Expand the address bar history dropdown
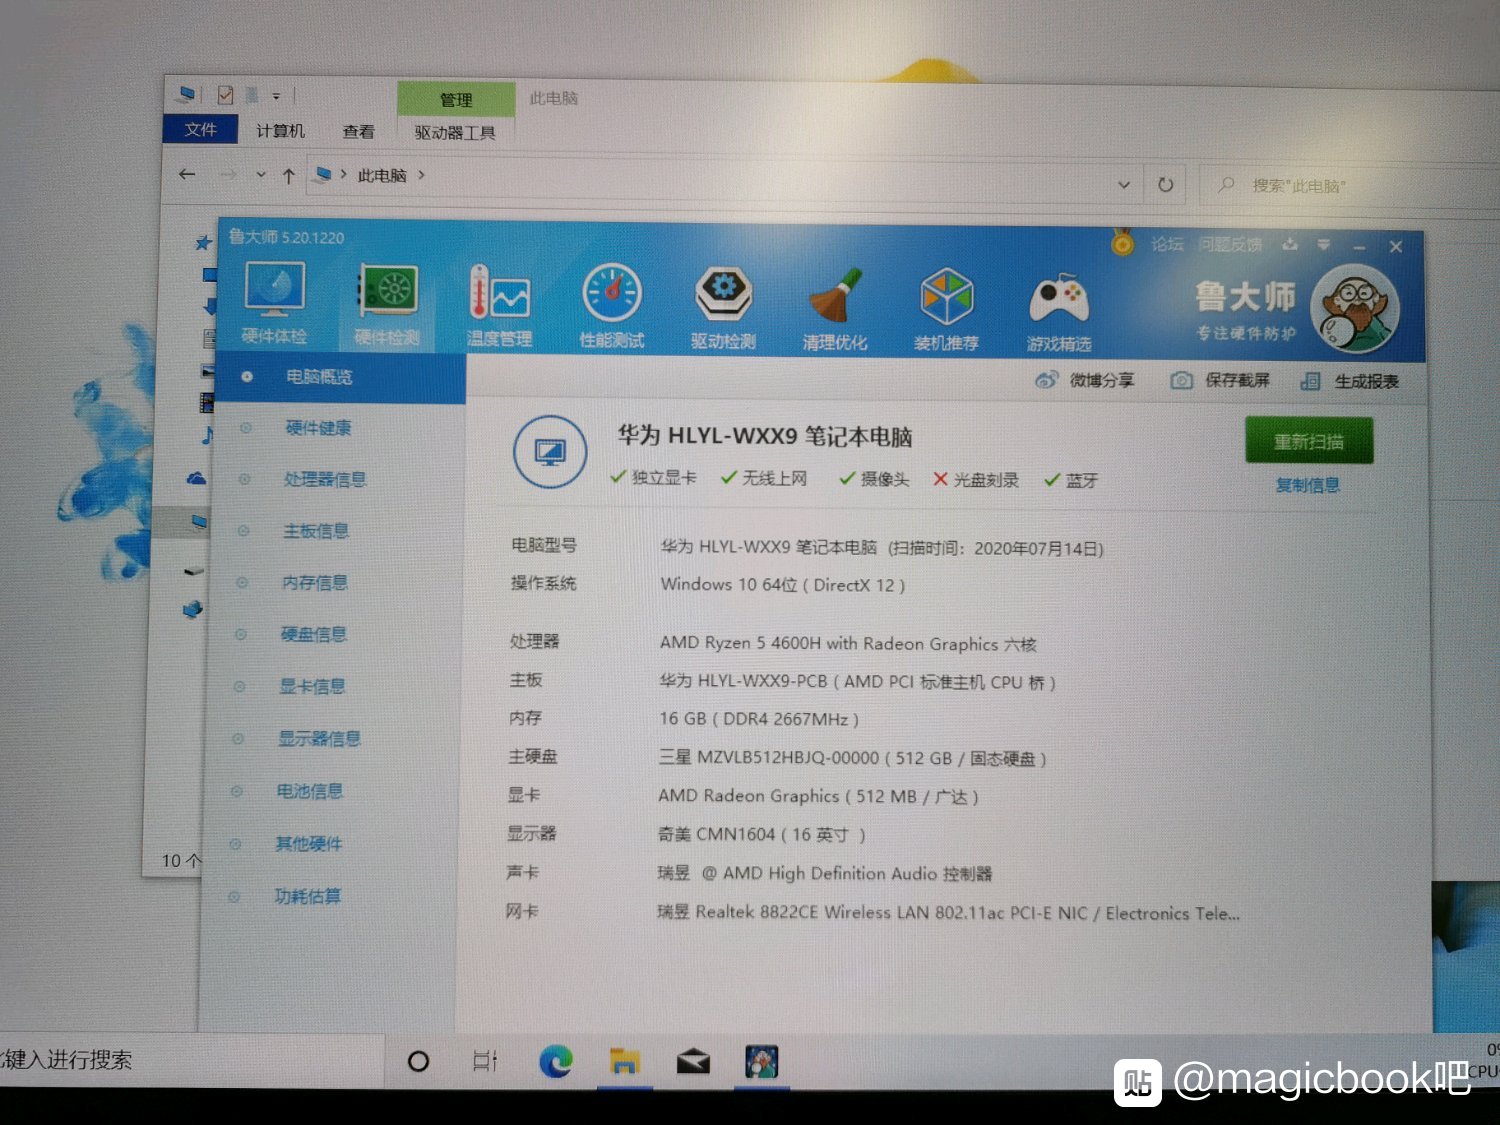The width and height of the screenshot is (1500, 1125). pyautogui.click(x=1124, y=184)
